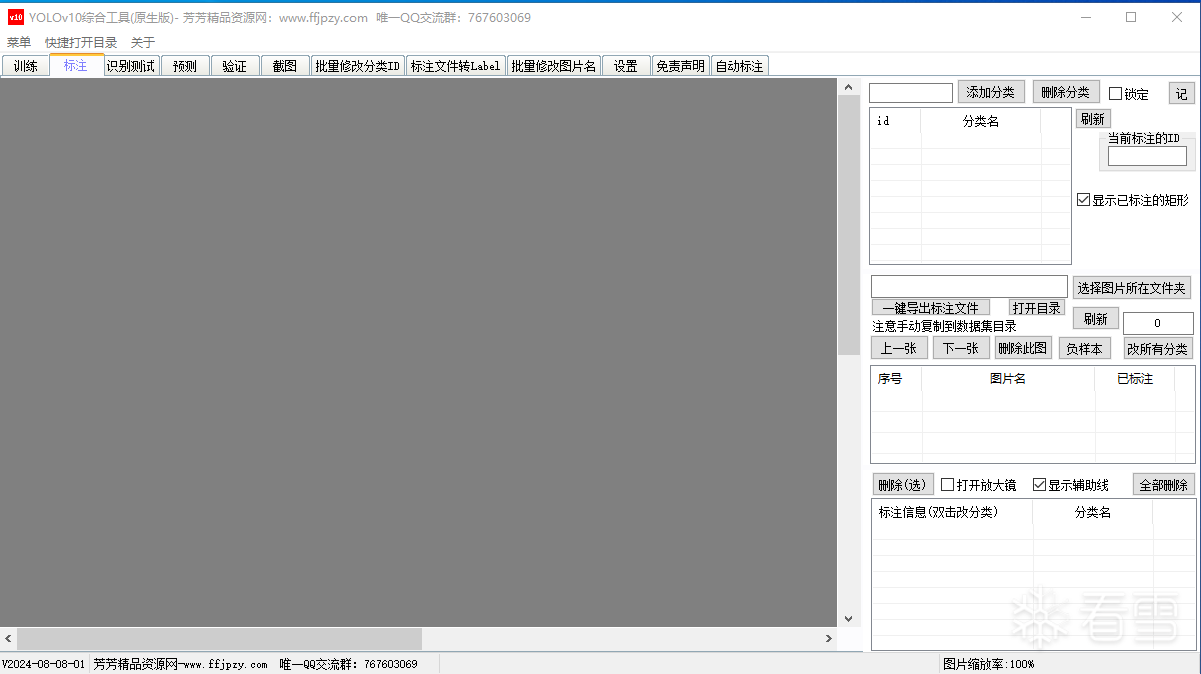Go to the 识别测试 tab

pos(131,66)
